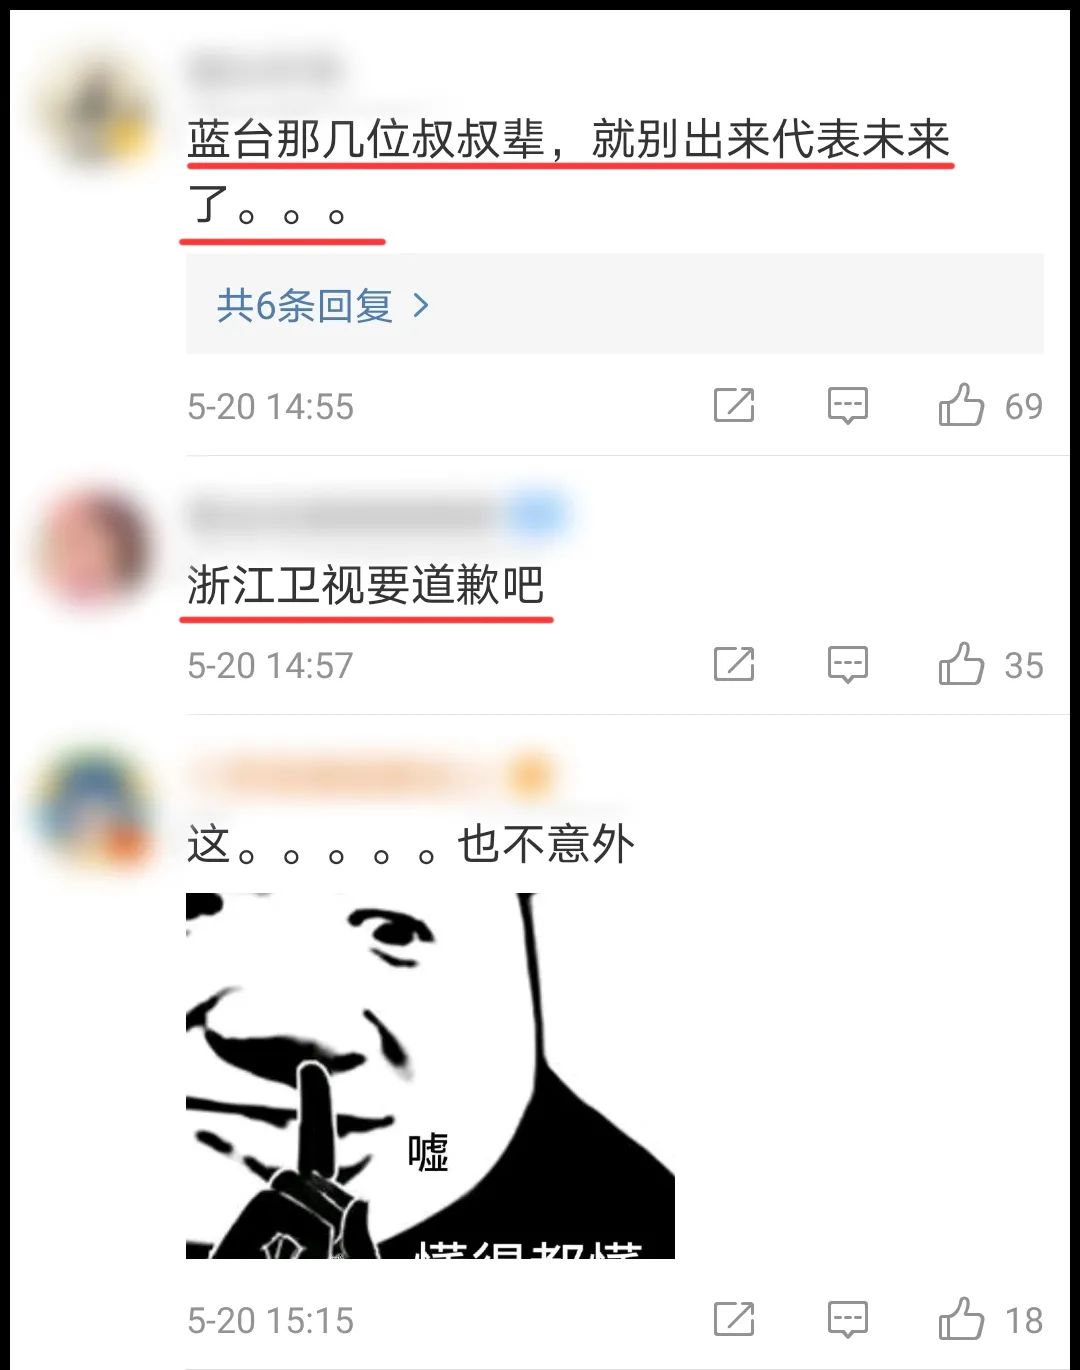The width and height of the screenshot is (1080, 1370).
Task: Click chevron next to 共6条回复
Action: tap(421, 305)
